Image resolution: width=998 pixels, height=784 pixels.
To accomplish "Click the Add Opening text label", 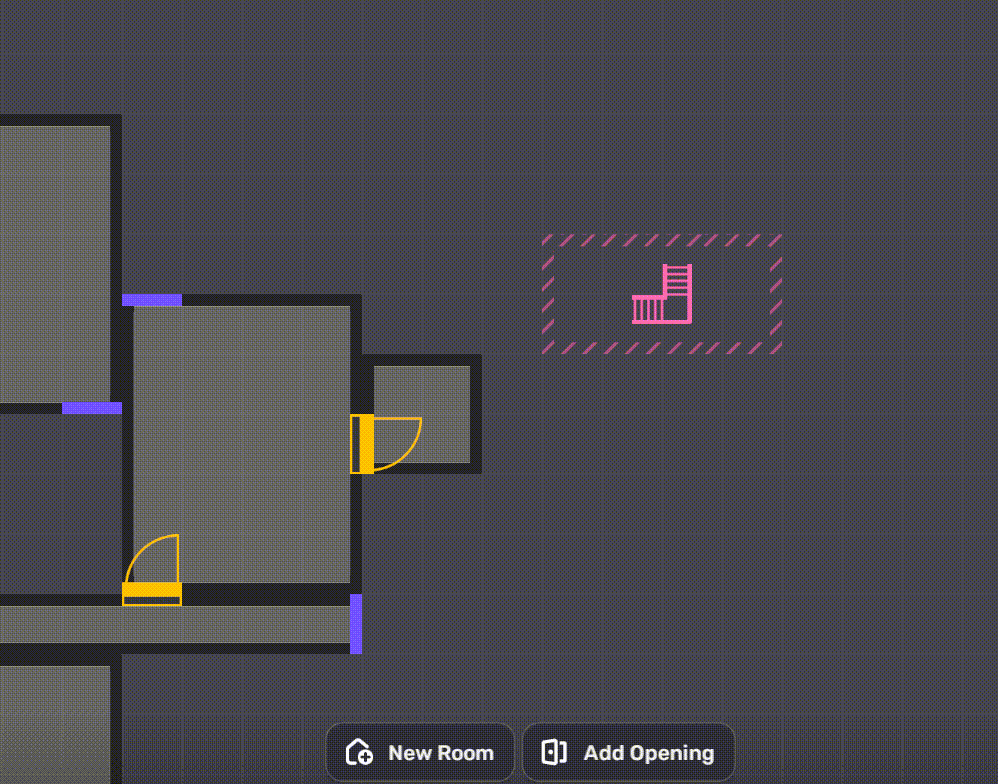I will pos(649,753).
